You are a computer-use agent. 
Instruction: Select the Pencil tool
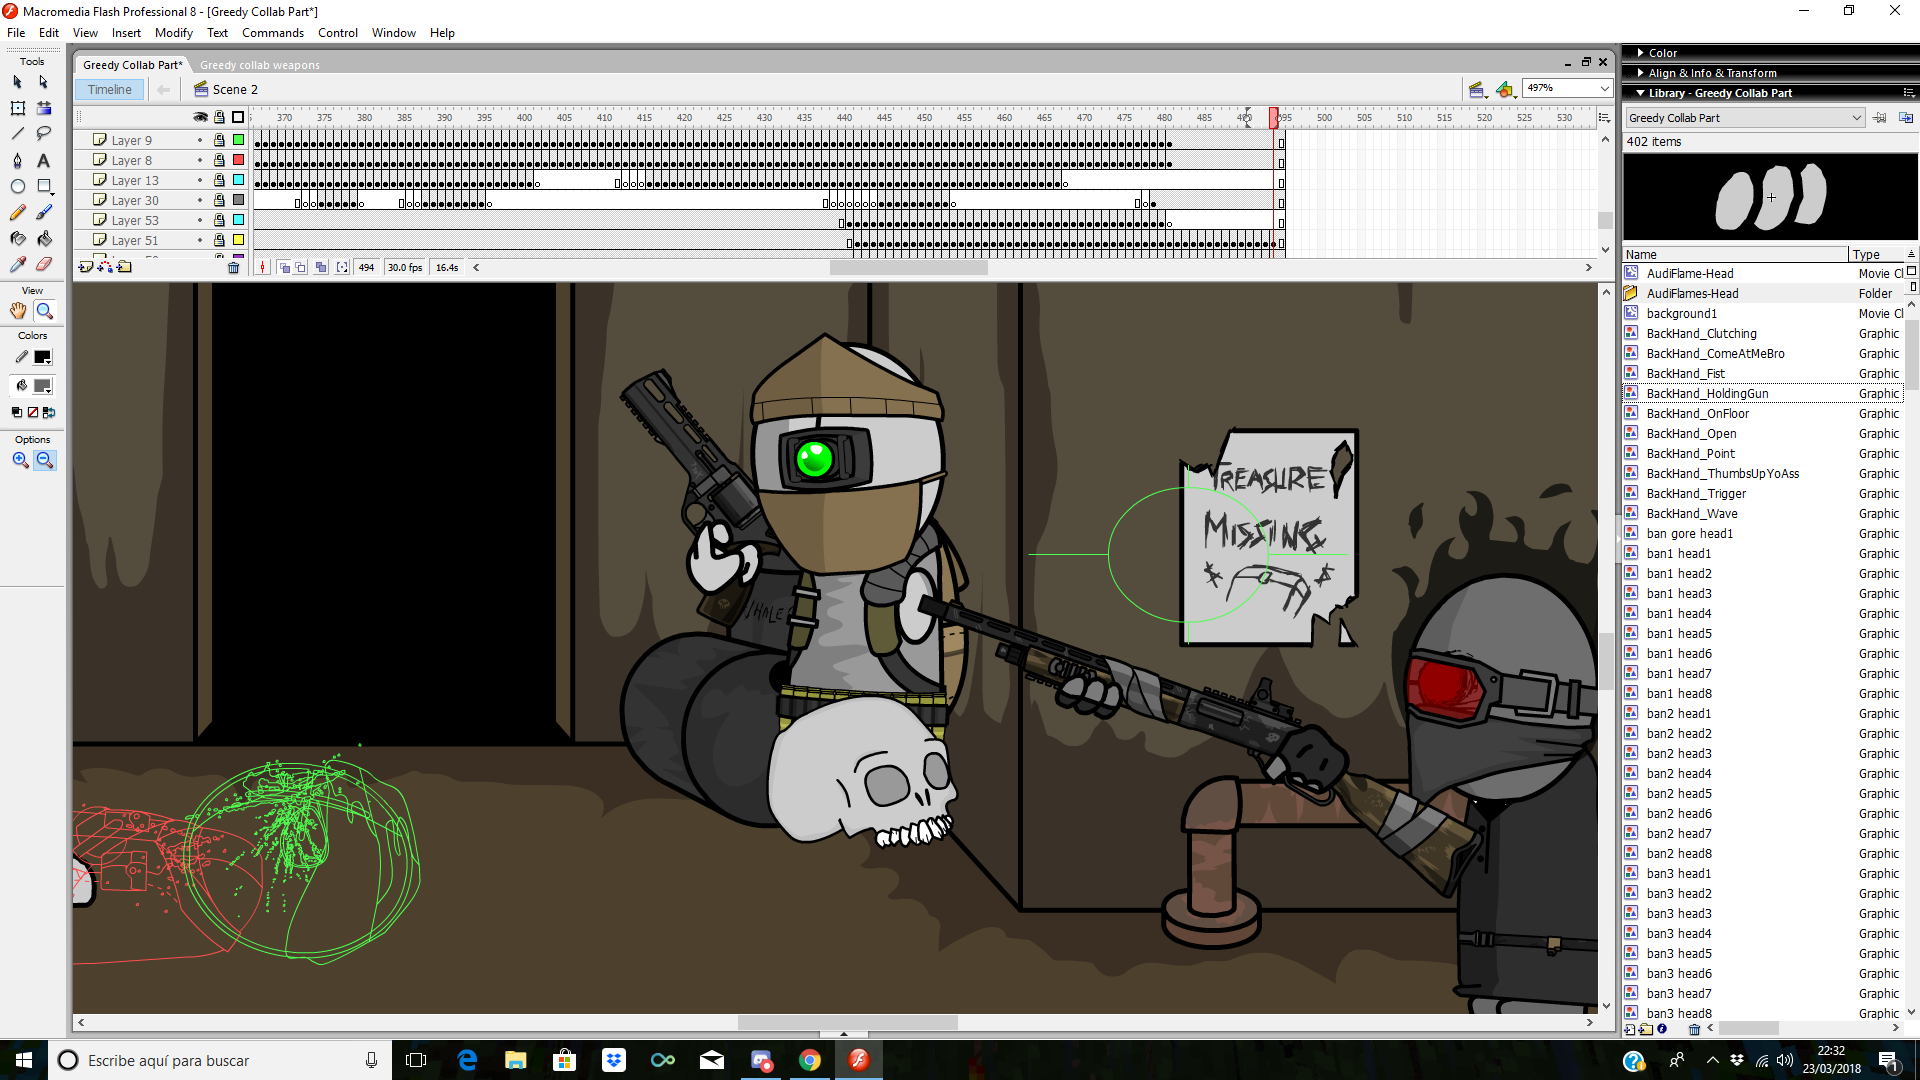point(17,212)
